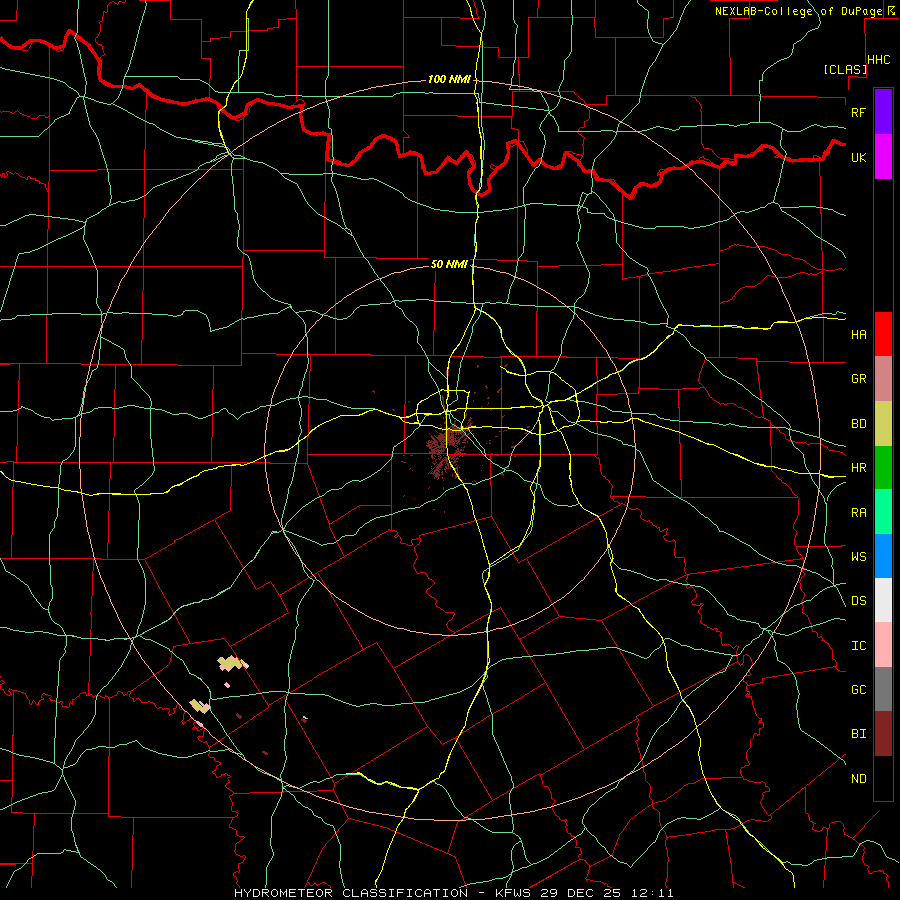Viewport: 900px width, 900px height.
Task: Click the red HA legend swatch
Action: tap(883, 334)
